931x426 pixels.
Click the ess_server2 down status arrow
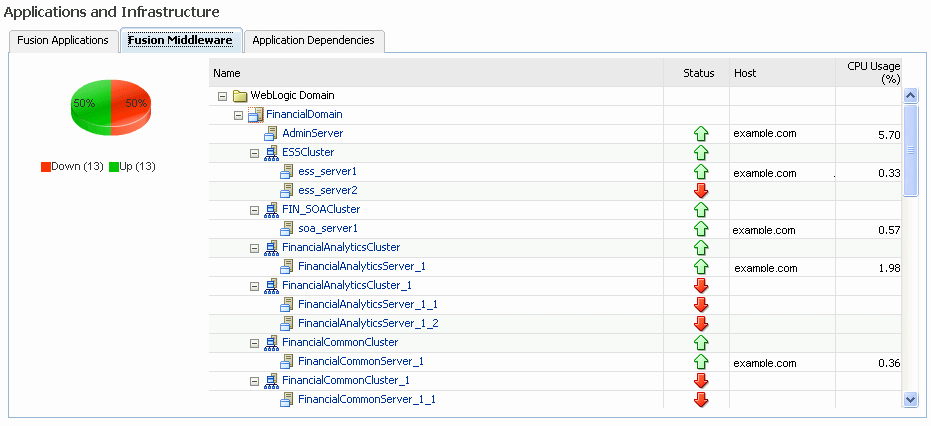701,191
